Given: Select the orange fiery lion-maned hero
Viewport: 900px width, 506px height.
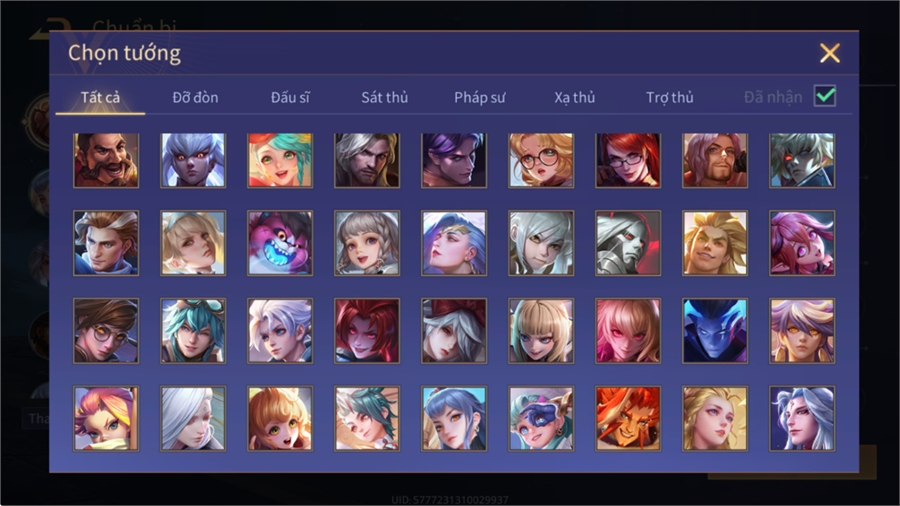Looking at the screenshot, I should 628,418.
